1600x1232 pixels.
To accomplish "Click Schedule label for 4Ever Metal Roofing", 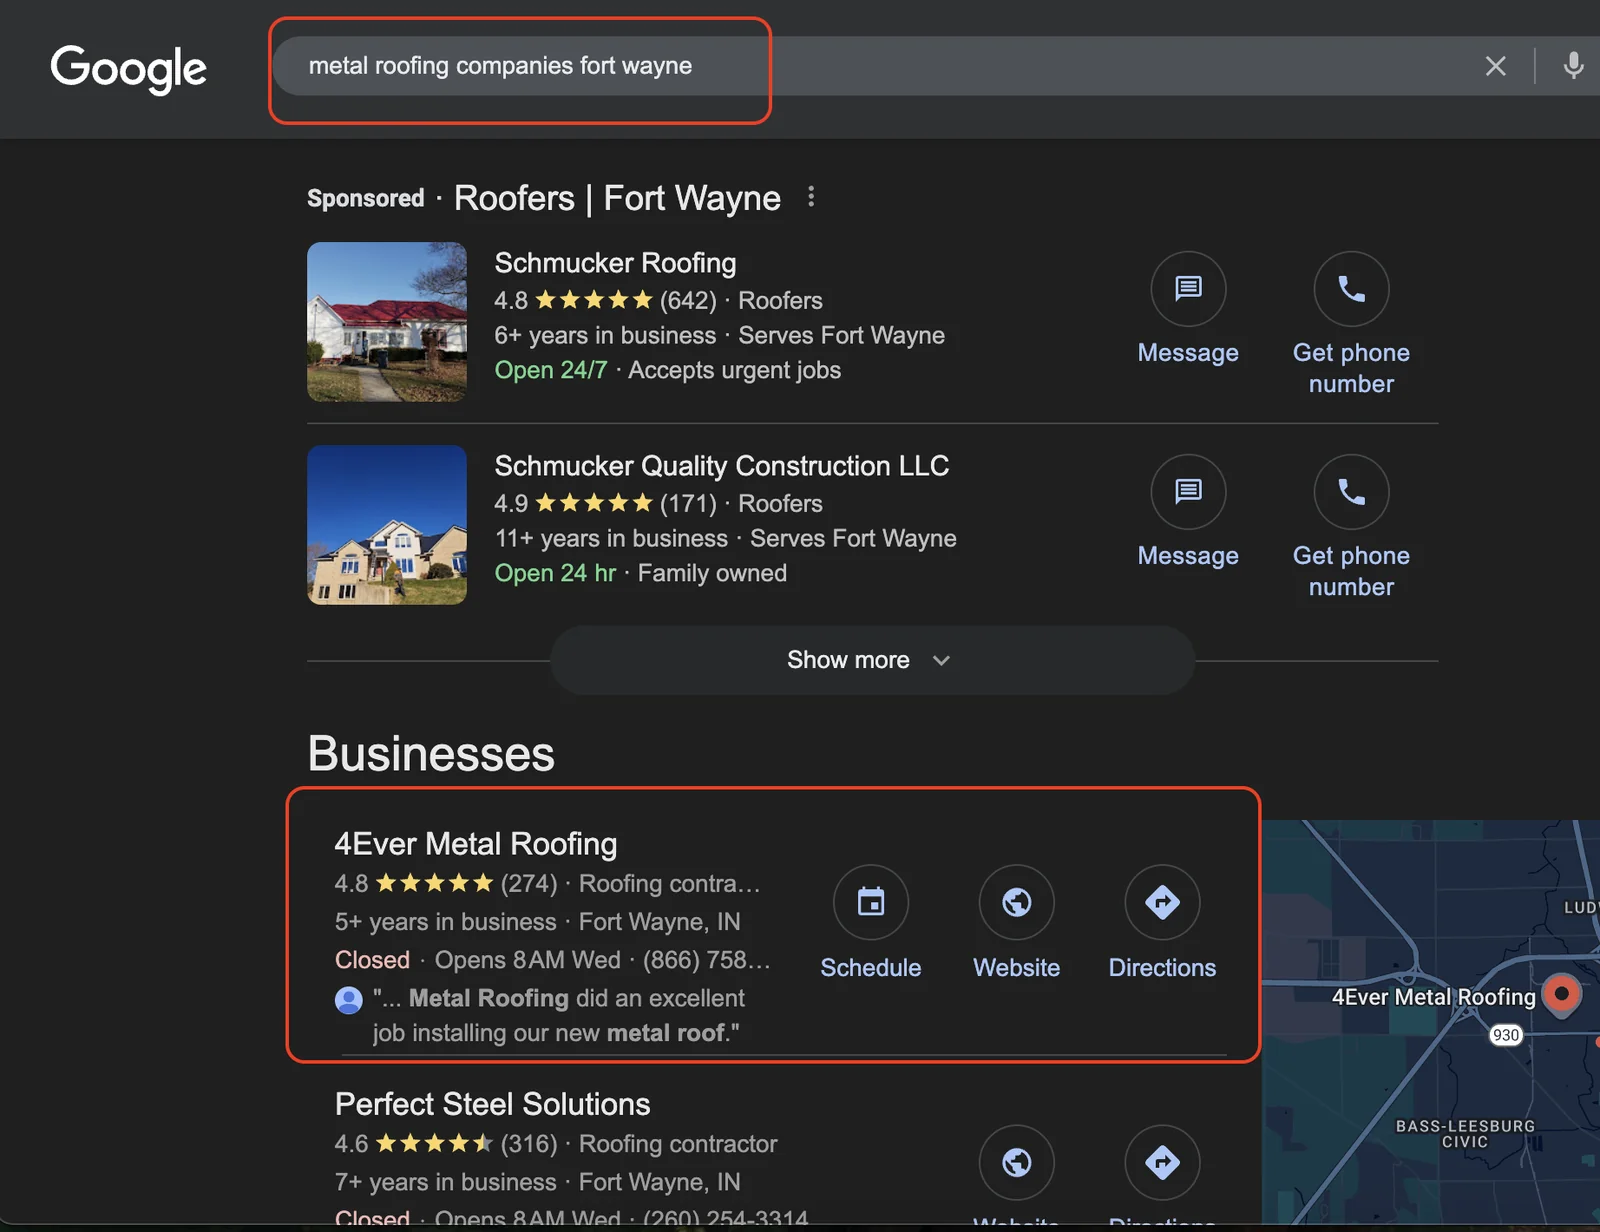I will 871,968.
